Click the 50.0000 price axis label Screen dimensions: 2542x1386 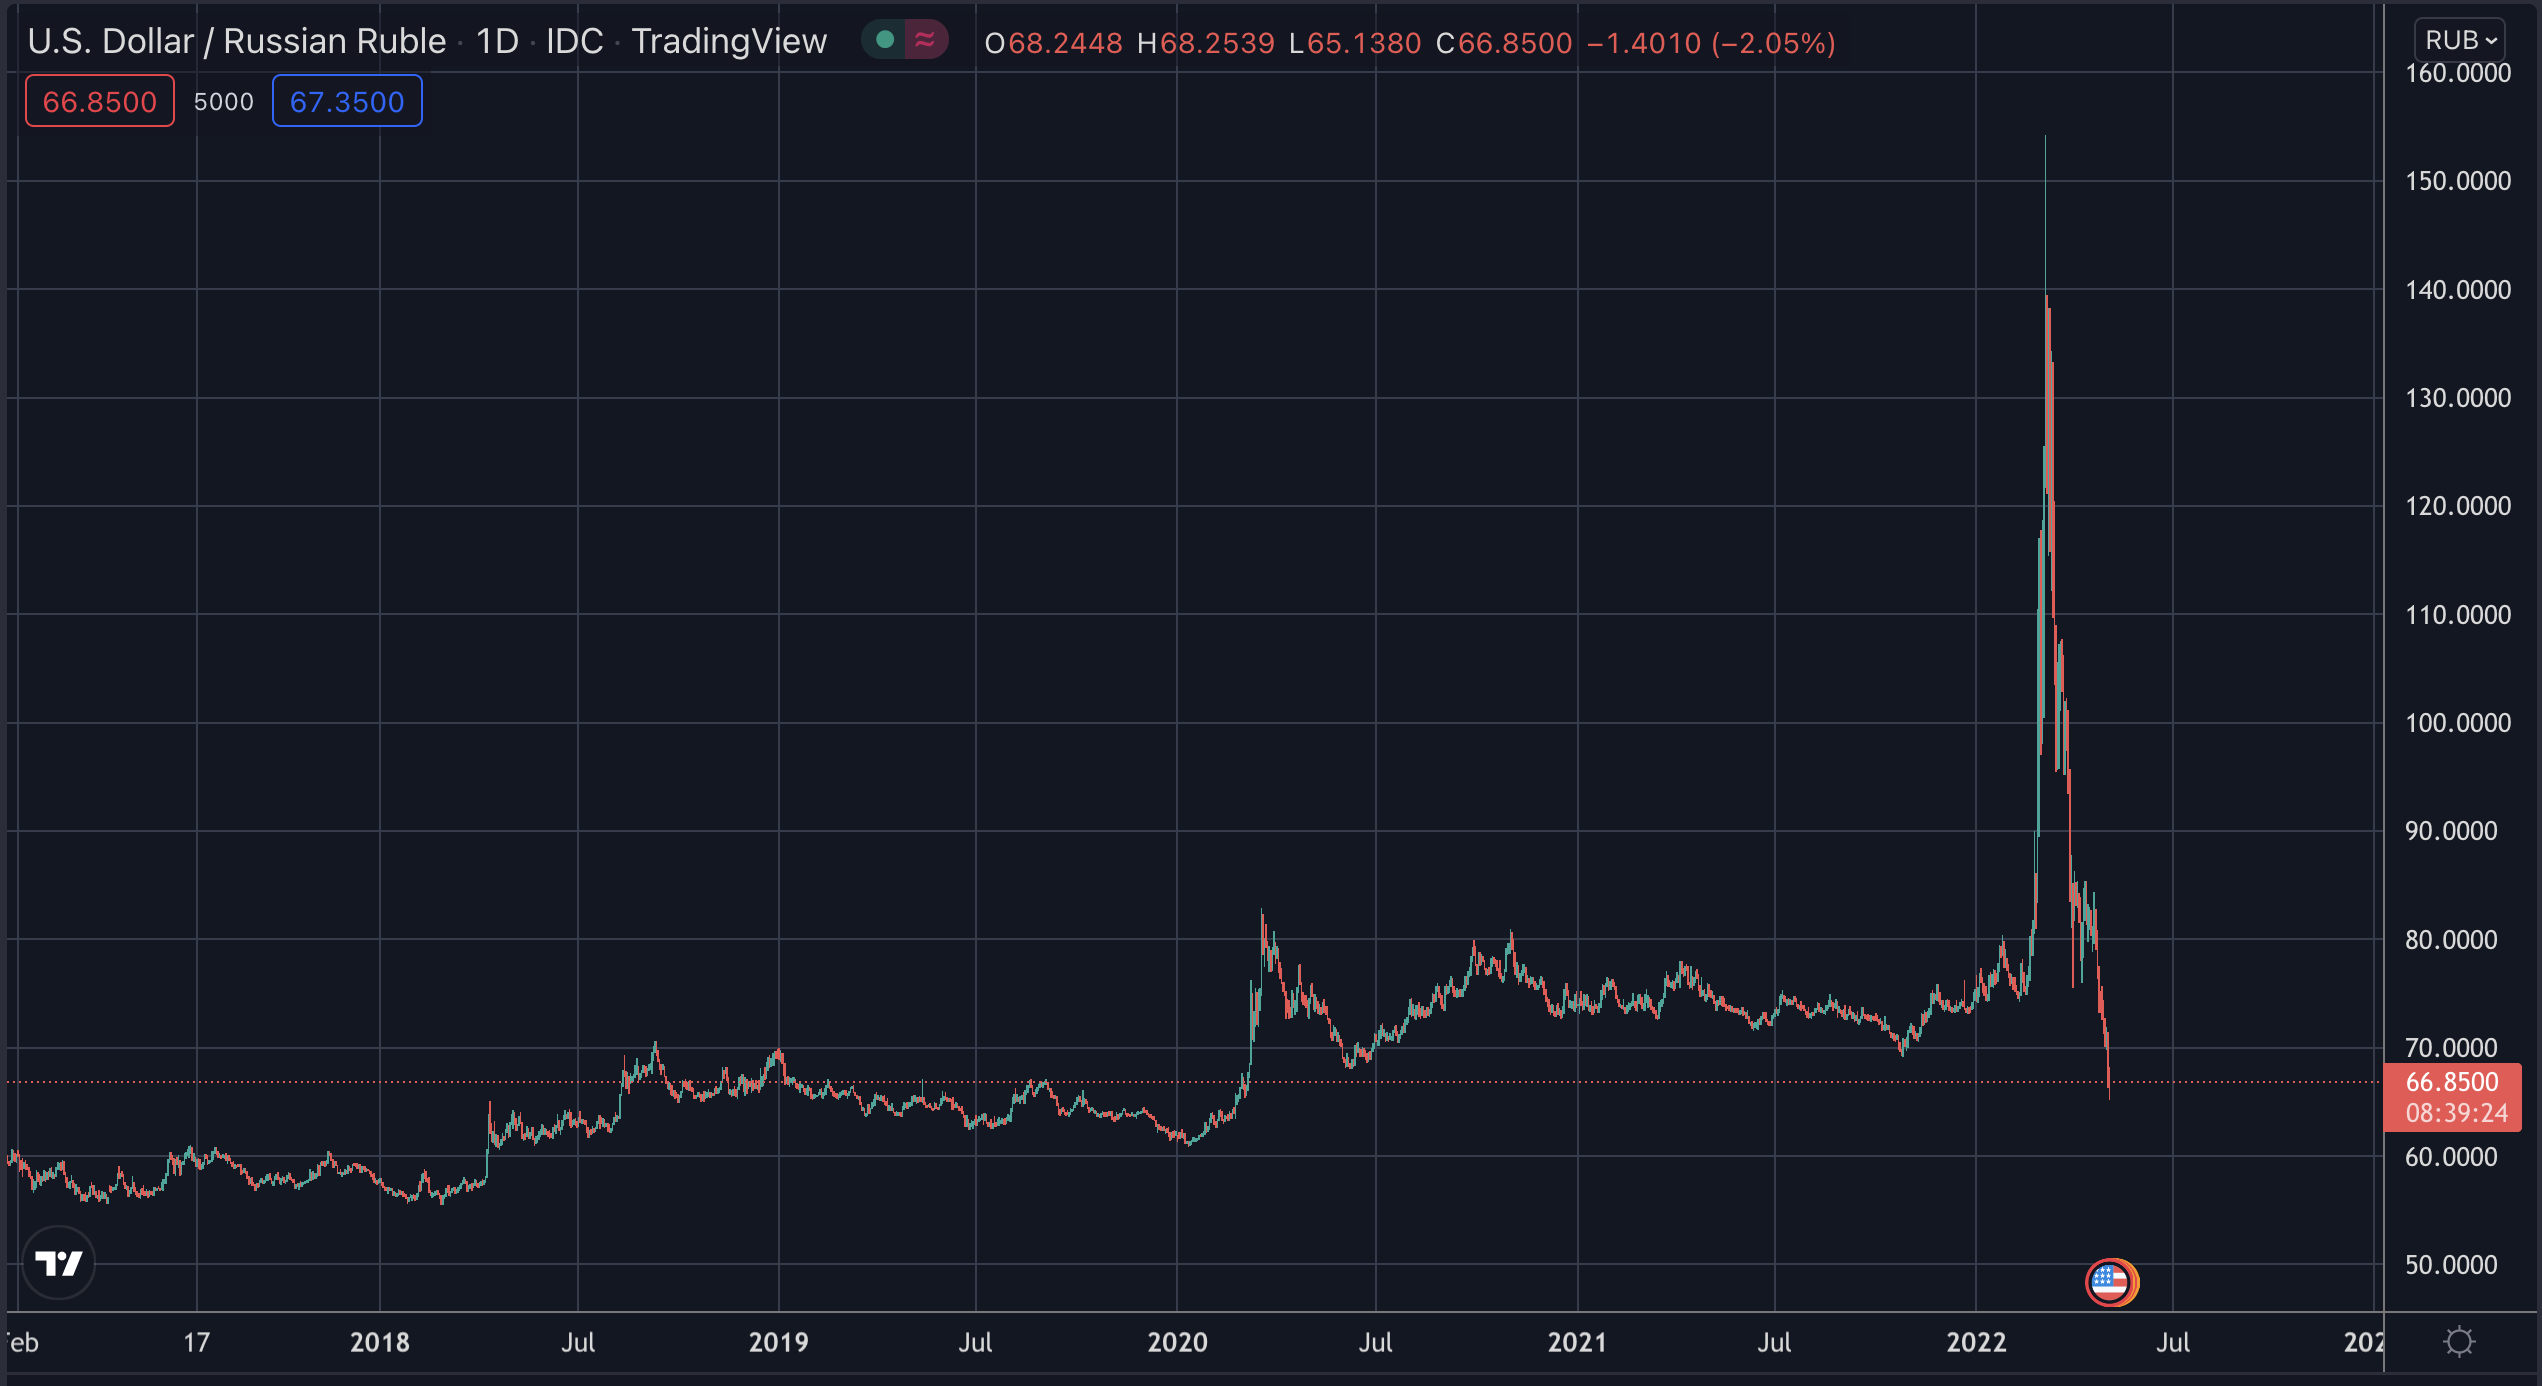2451,1265
